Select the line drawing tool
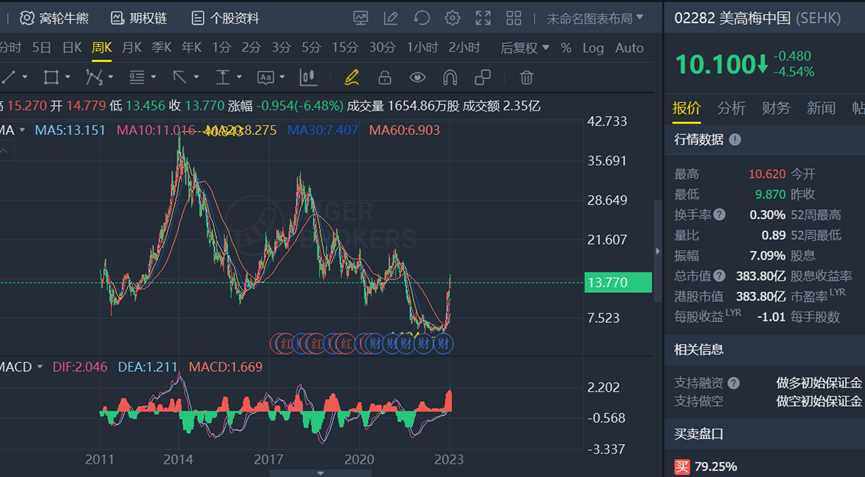The width and height of the screenshot is (865, 477). point(8,77)
